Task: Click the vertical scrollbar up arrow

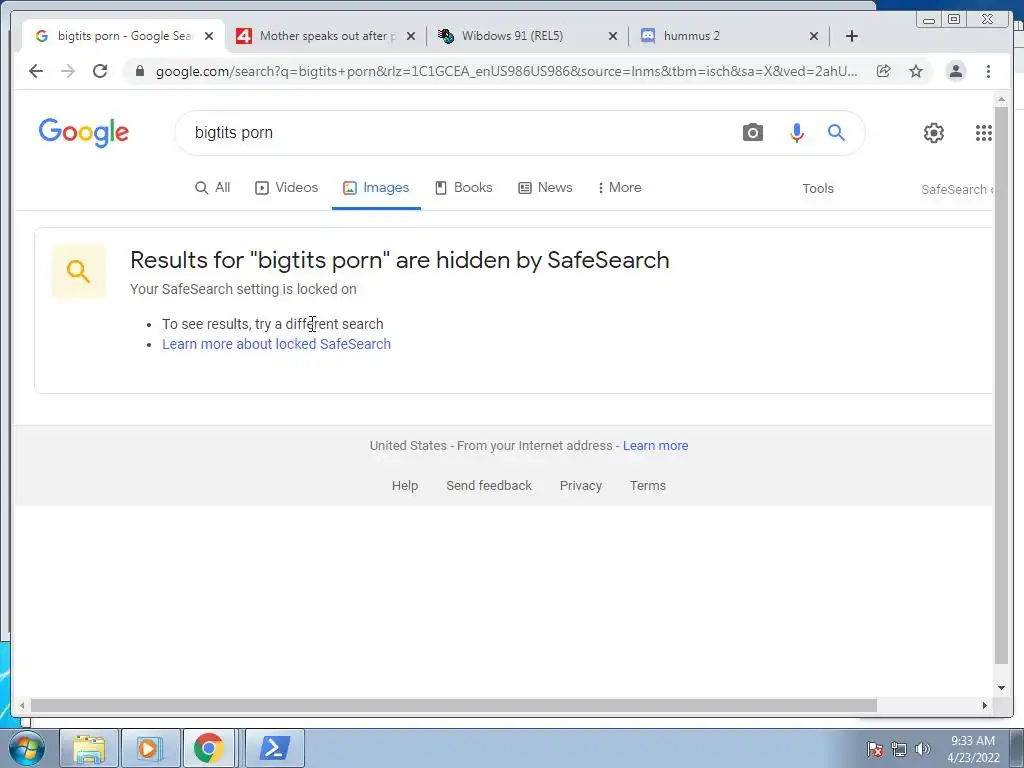Action: [1001, 99]
